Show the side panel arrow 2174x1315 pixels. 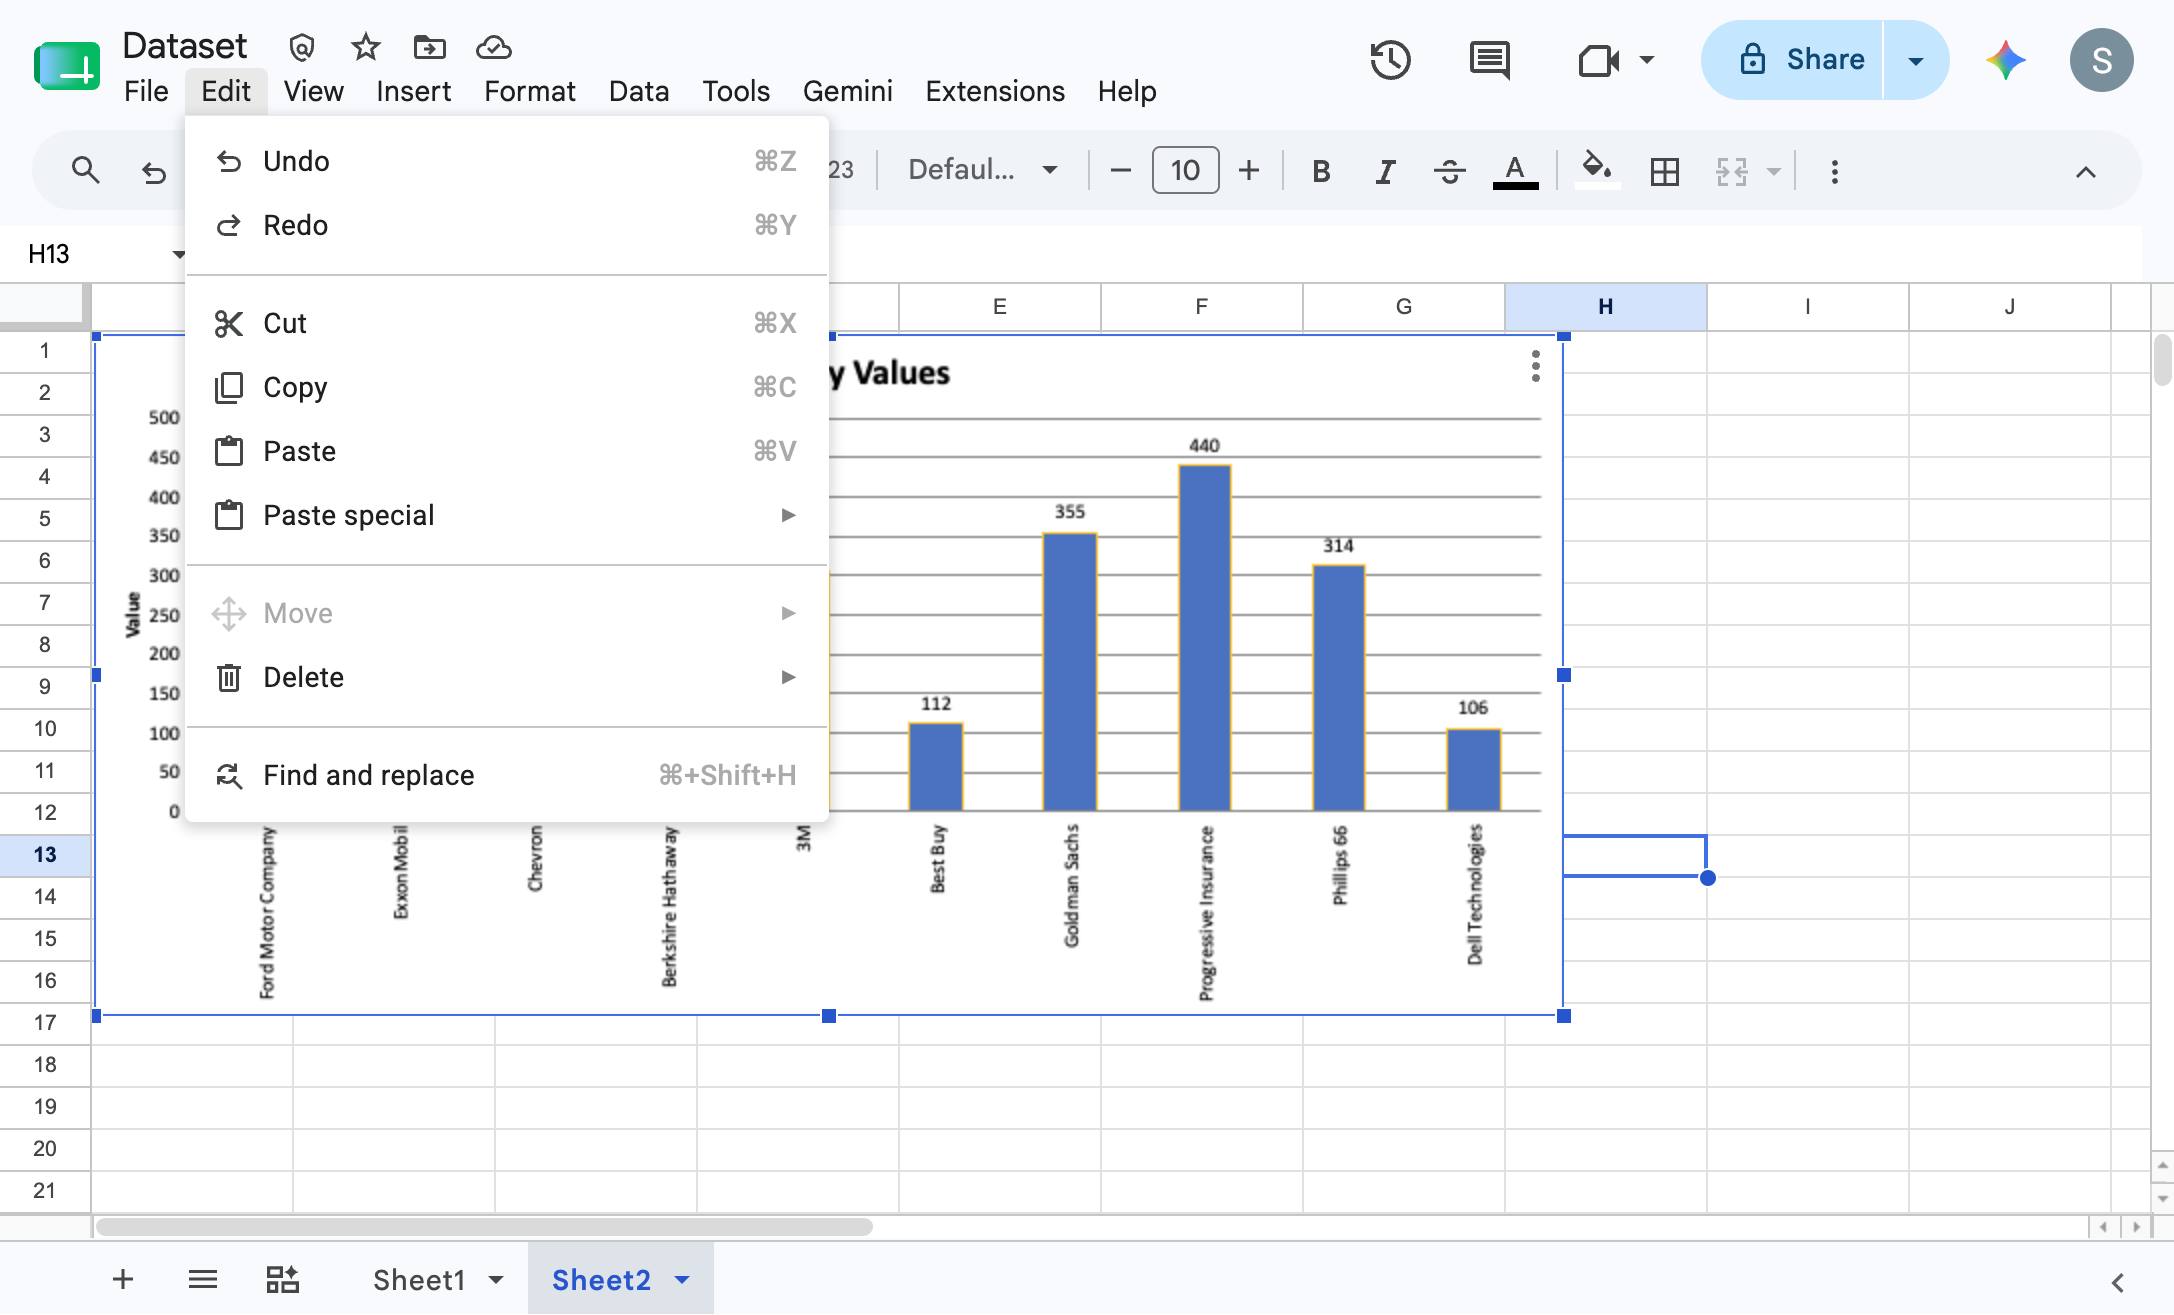coord(2117,1283)
